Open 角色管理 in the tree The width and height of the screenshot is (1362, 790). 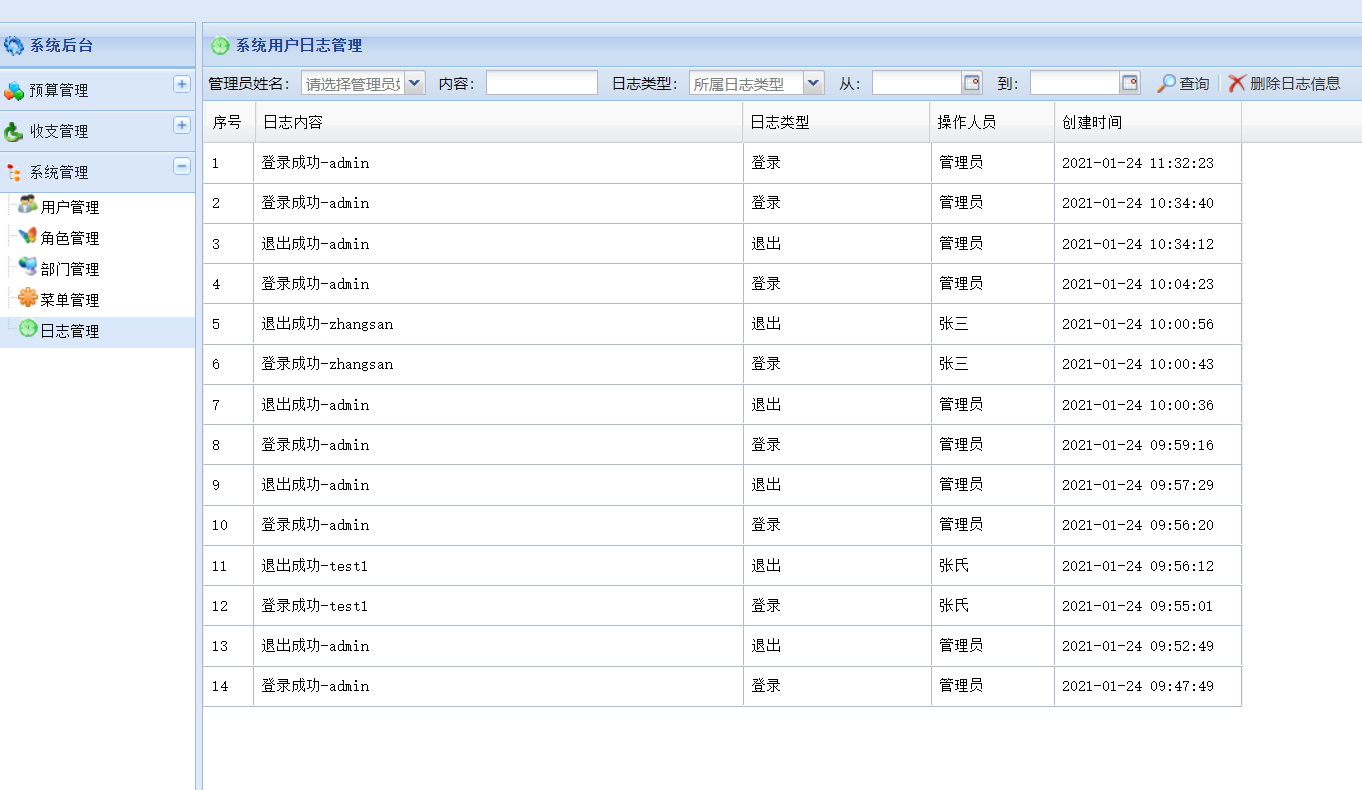point(70,238)
